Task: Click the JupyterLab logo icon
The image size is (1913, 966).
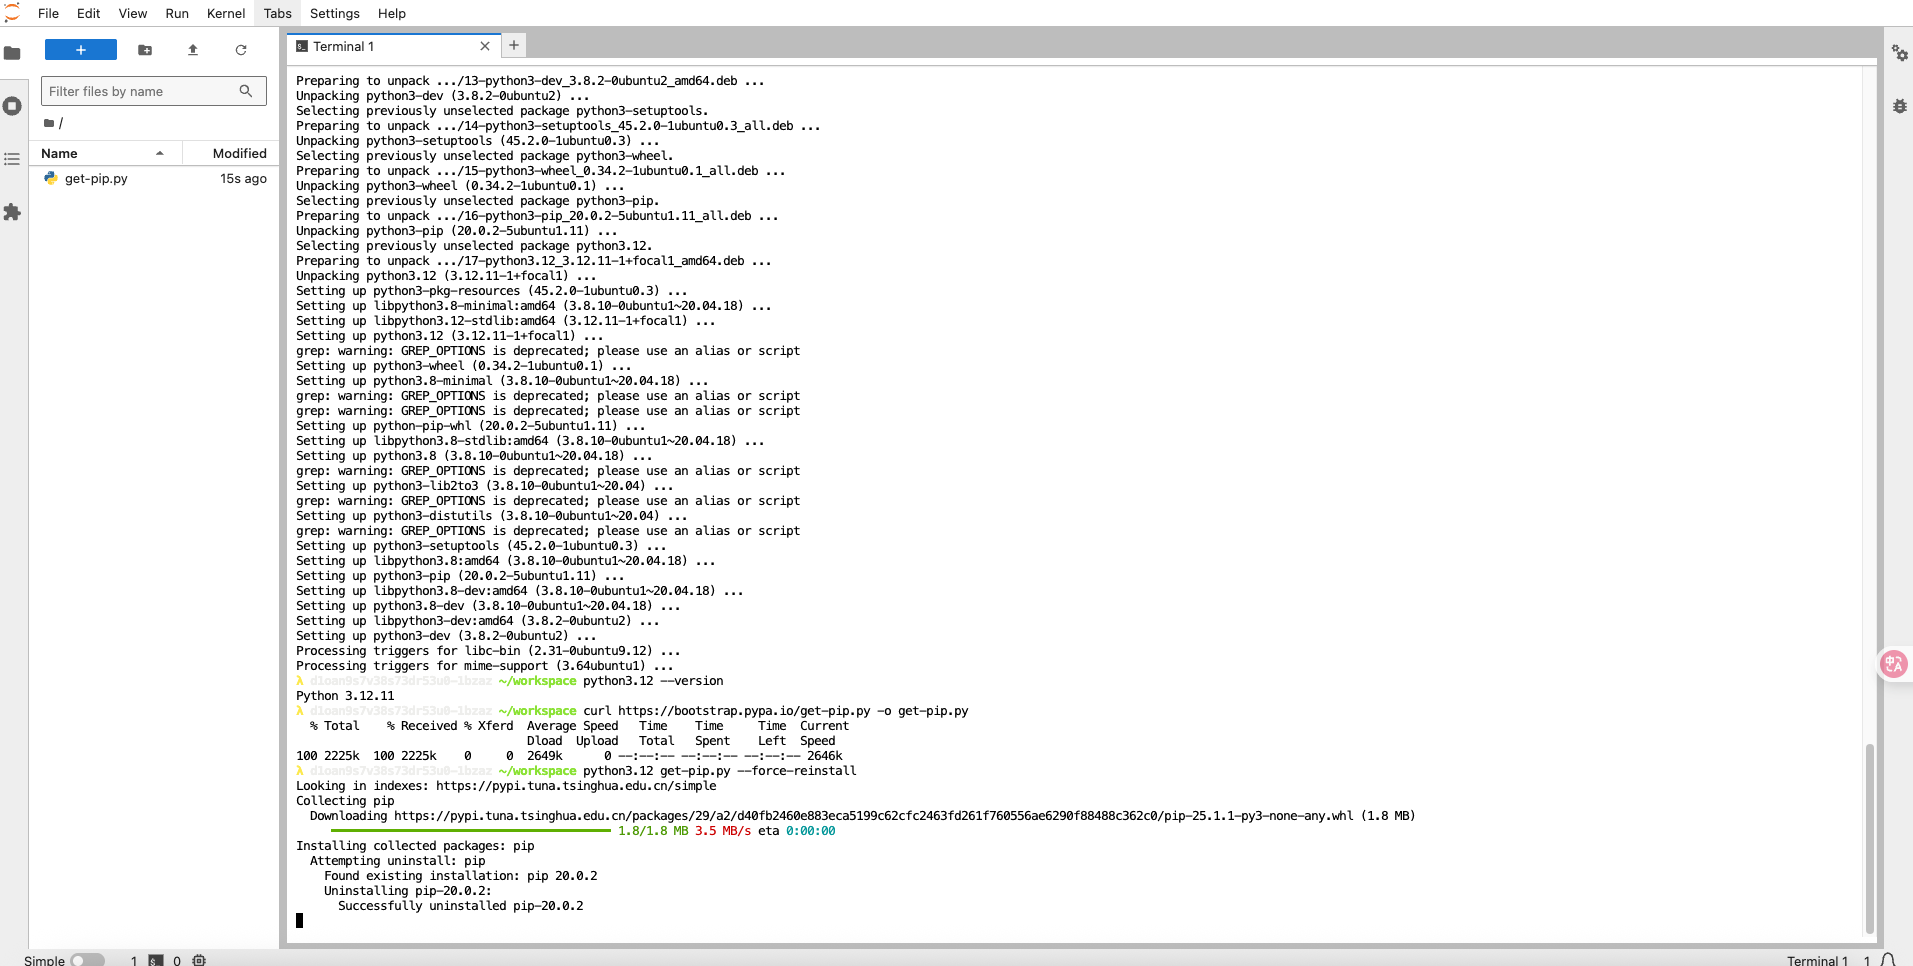Action: coord(12,13)
